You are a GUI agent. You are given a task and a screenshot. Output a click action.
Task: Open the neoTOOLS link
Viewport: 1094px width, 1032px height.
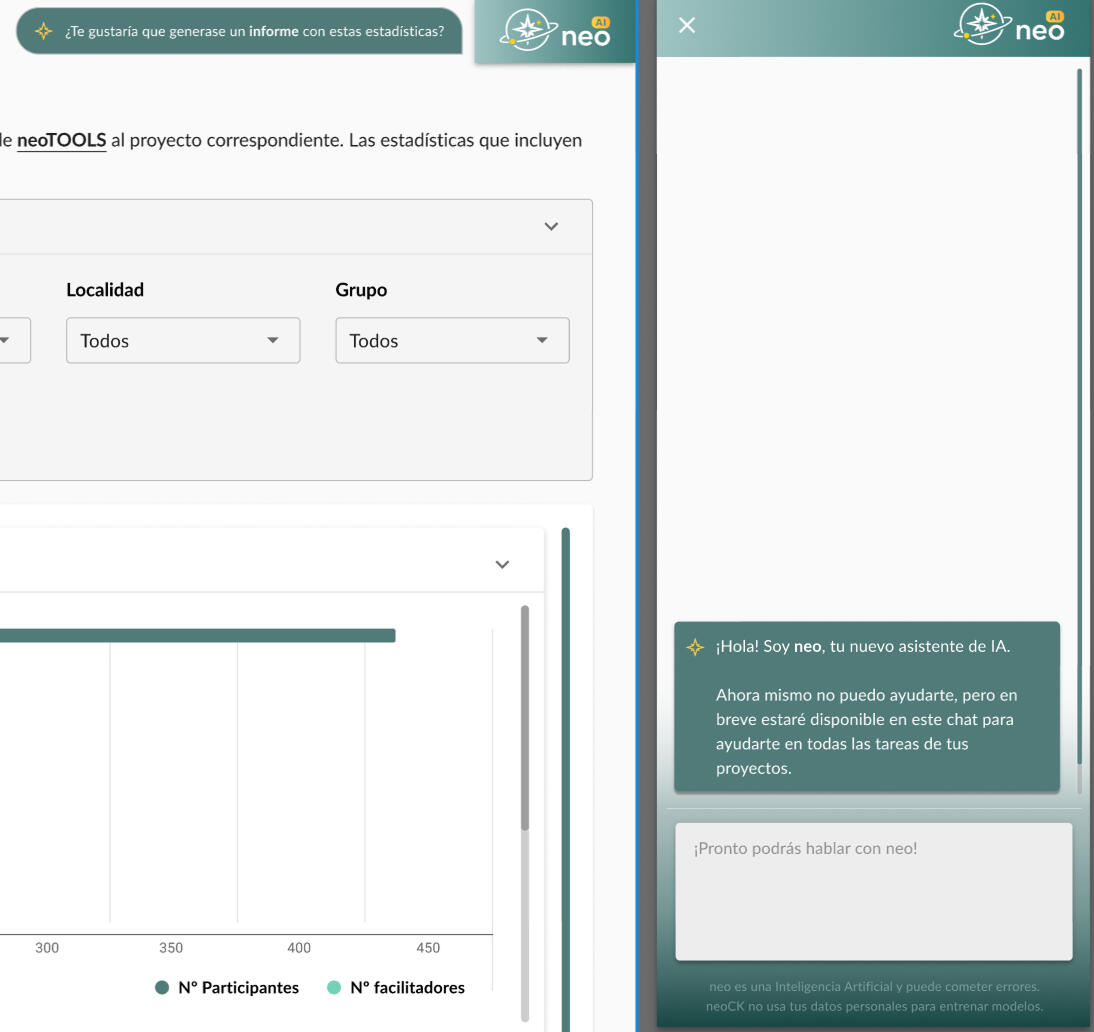coord(61,140)
